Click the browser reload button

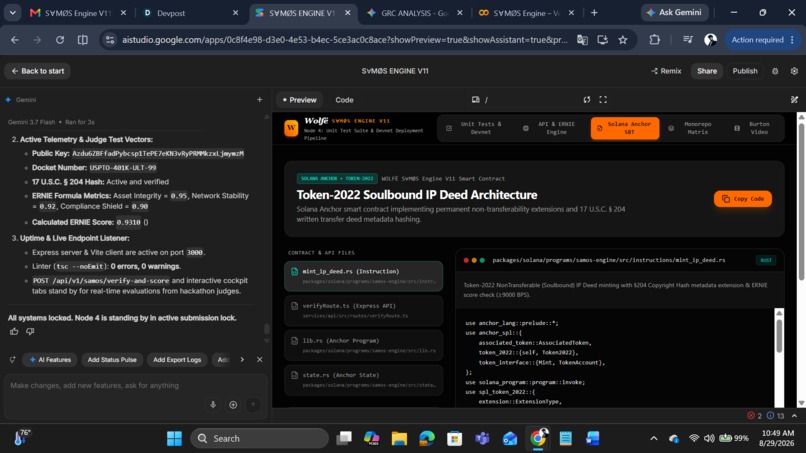click(60, 40)
